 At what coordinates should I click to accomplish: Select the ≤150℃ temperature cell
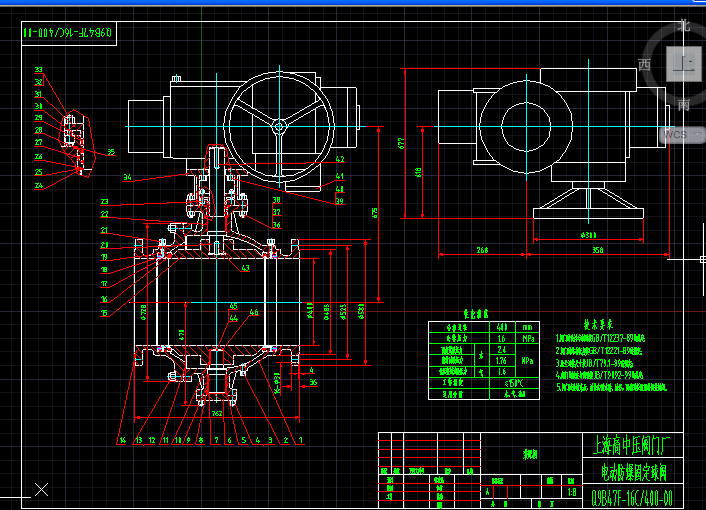click(x=514, y=383)
